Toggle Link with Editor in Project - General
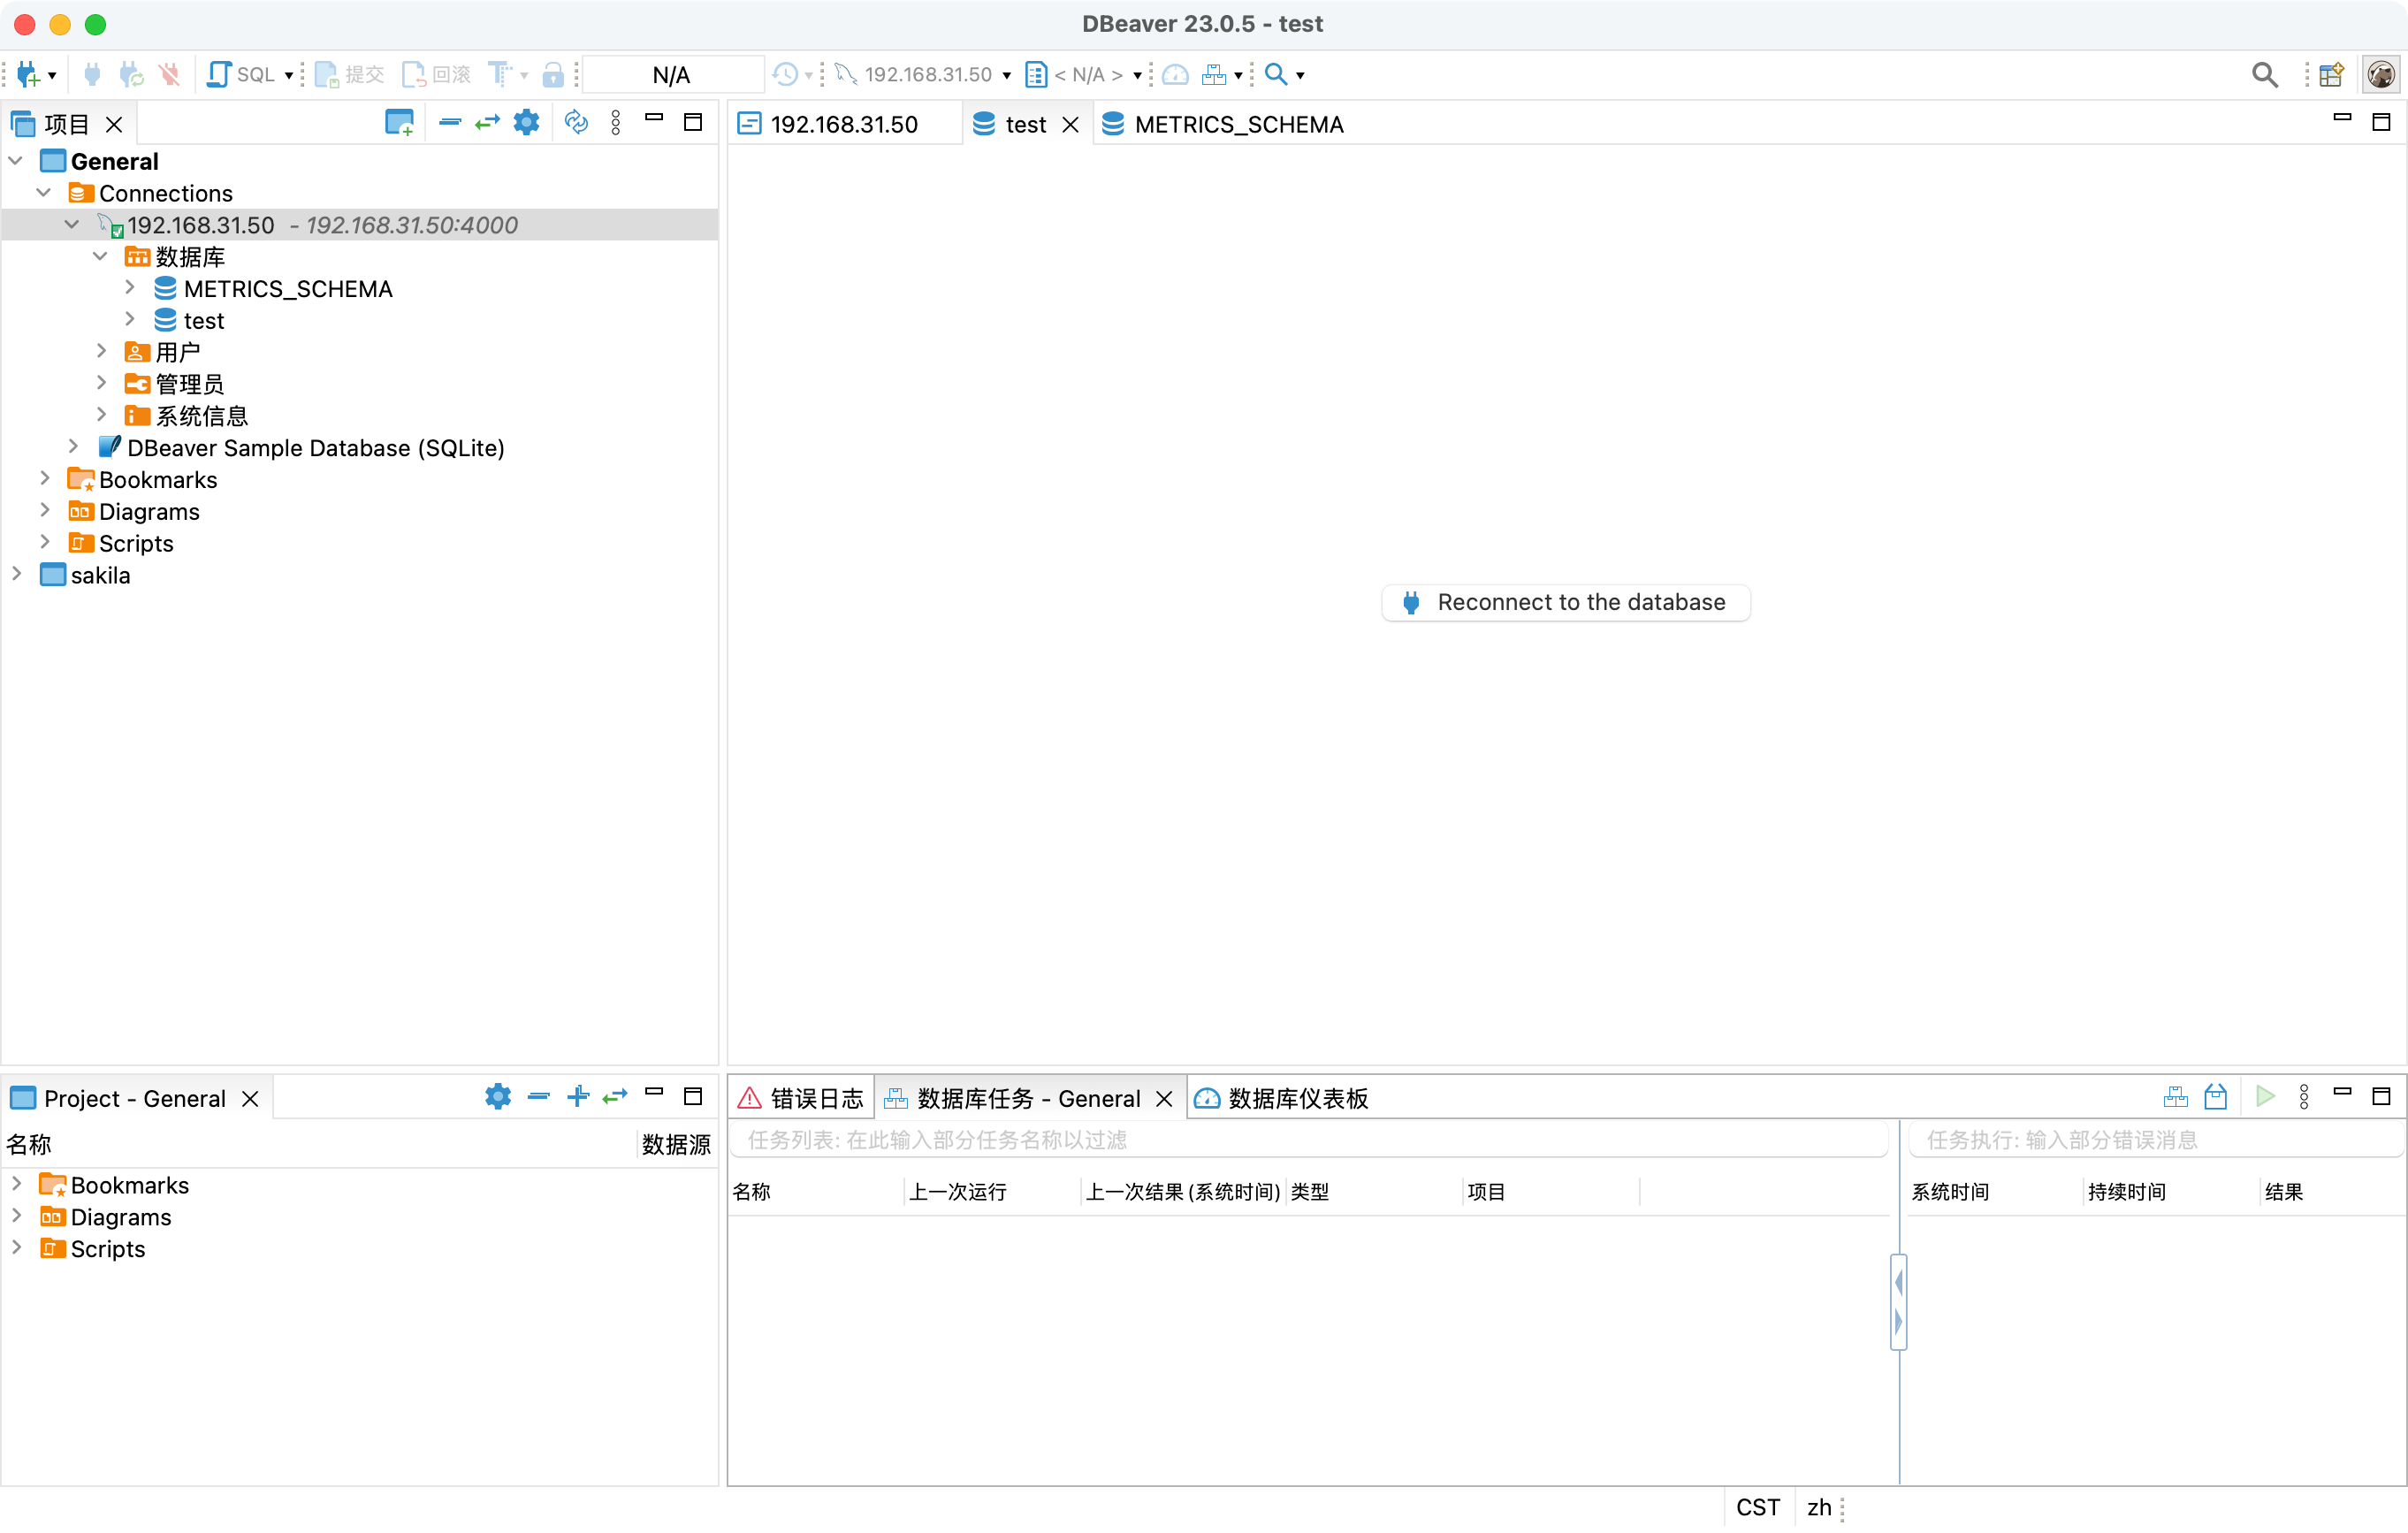 pos(615,1097)
